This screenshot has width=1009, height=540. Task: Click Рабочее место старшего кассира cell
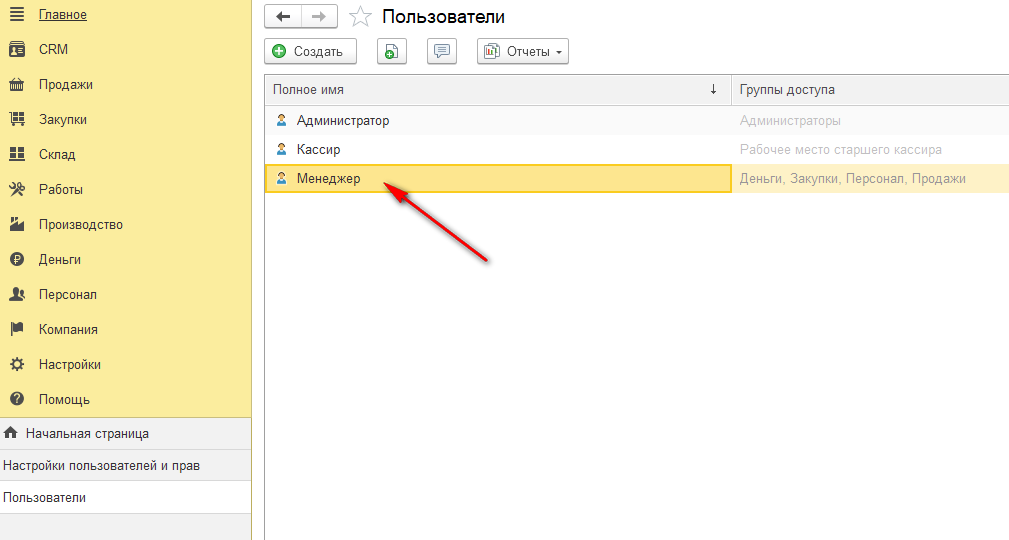pos(870,149)
